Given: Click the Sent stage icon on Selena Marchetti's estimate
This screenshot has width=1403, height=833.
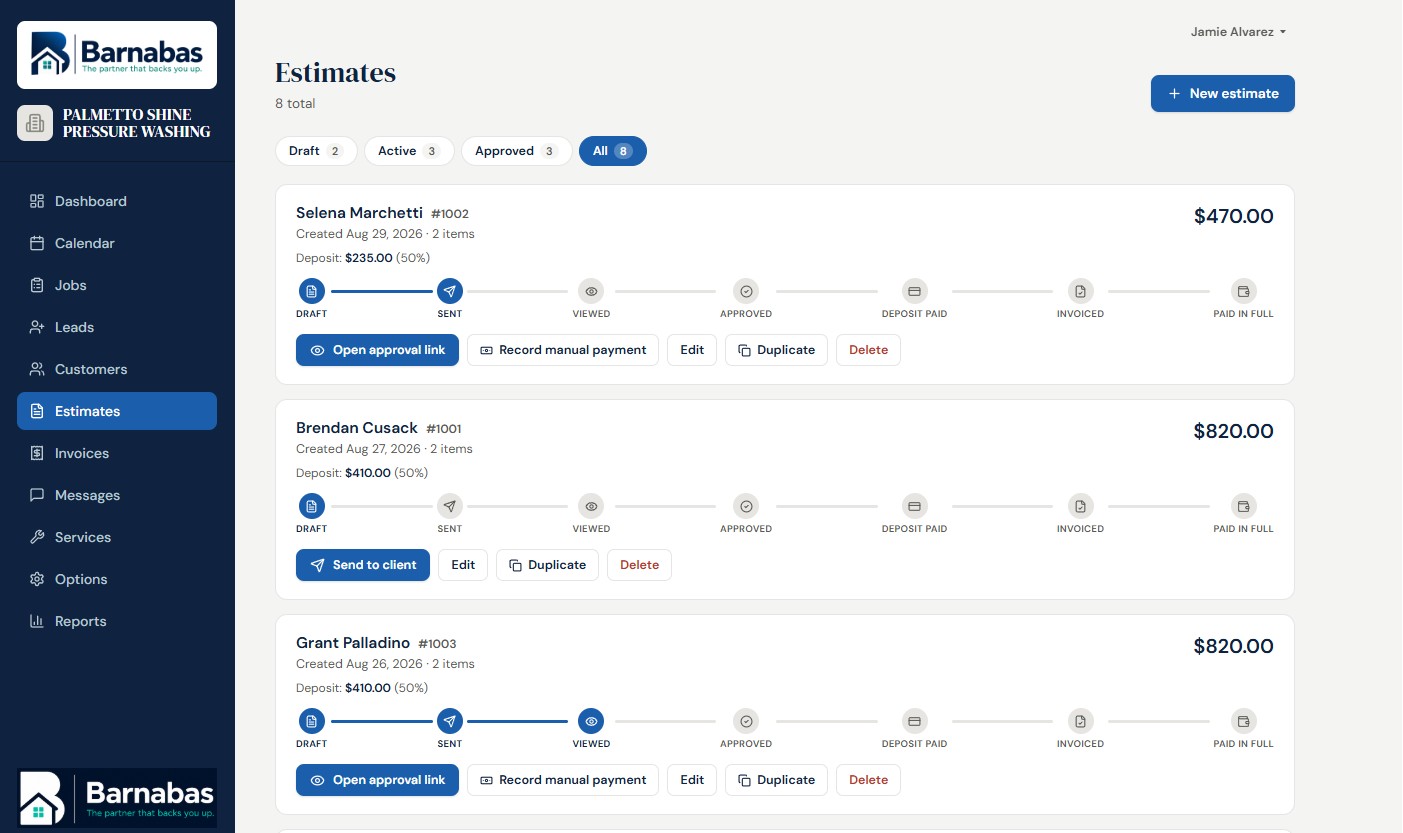Looking at the screenshot, I should (x=450, y=291).
